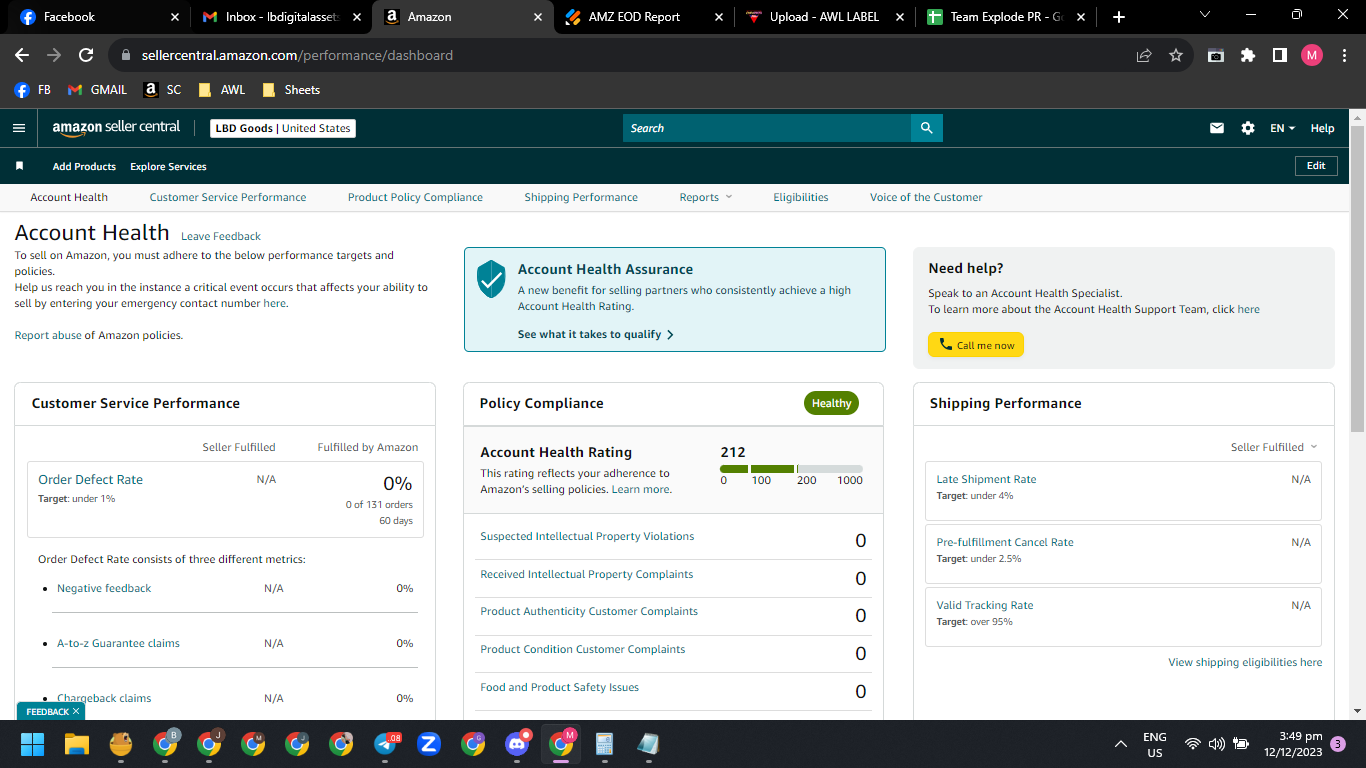Switch to the AMZ EOD Report browser tab

tap(644, 17)
